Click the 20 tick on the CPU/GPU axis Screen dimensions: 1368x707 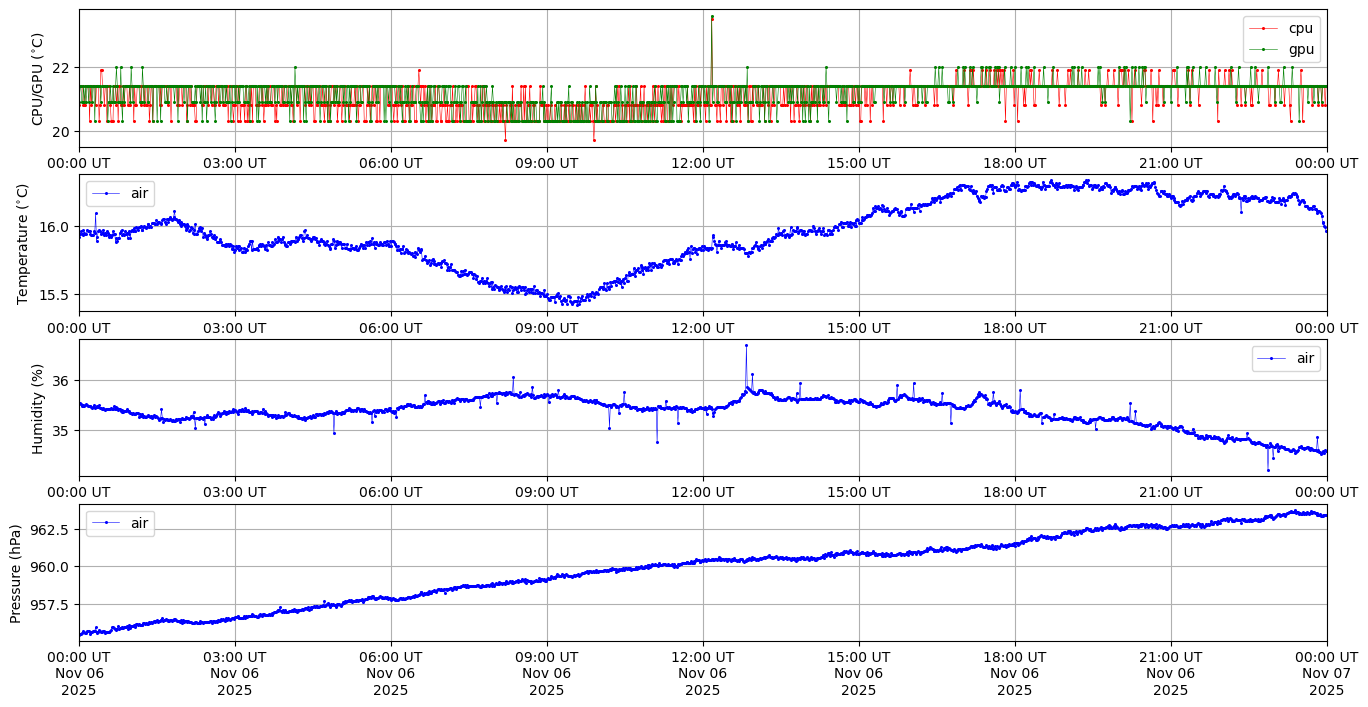(x=61, y=132)
